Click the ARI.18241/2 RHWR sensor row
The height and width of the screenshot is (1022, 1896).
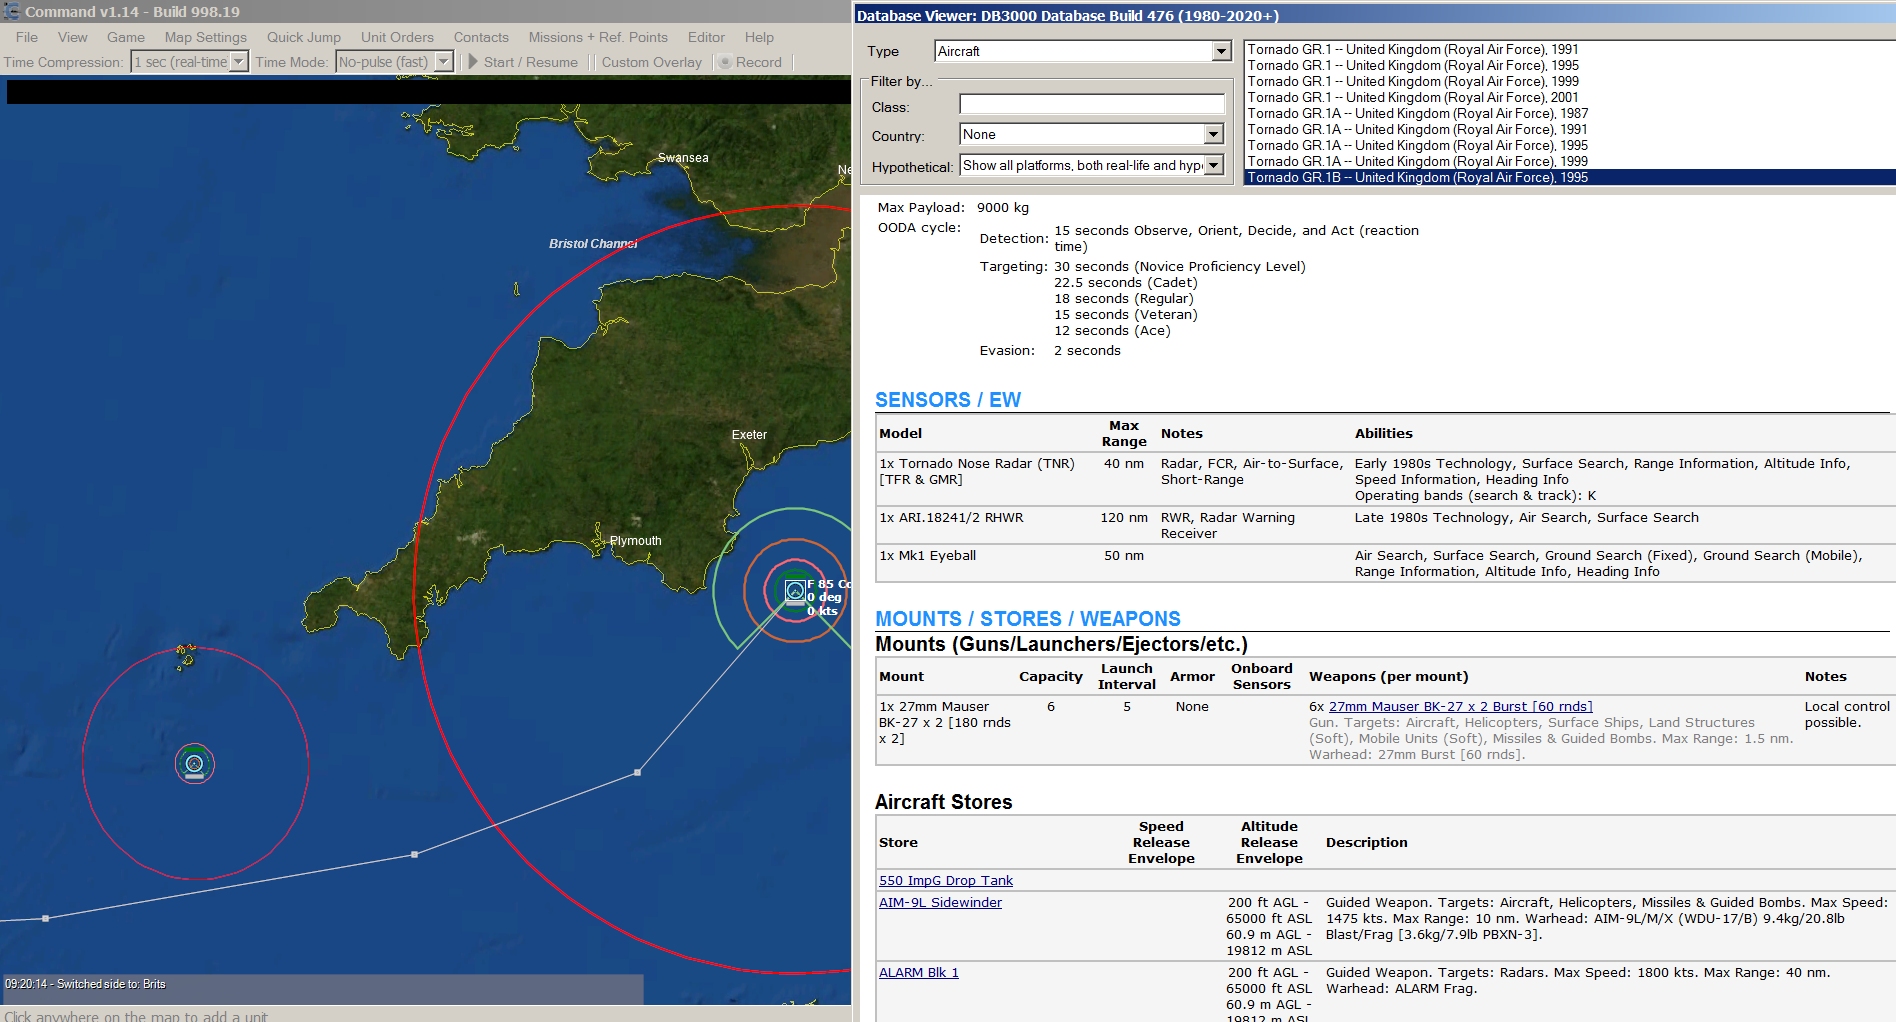pos(1385,525)
